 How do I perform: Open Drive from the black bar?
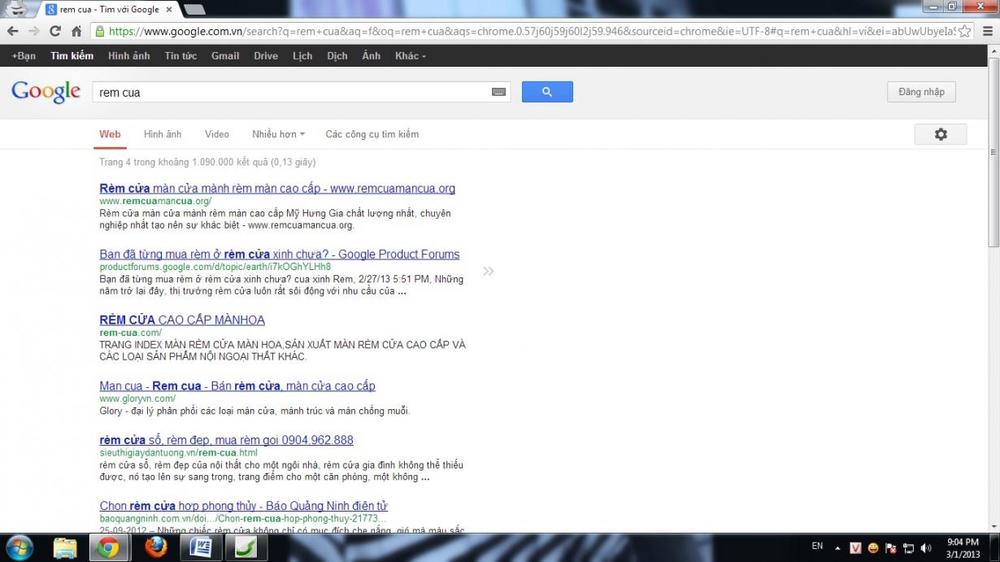point(265,56)
